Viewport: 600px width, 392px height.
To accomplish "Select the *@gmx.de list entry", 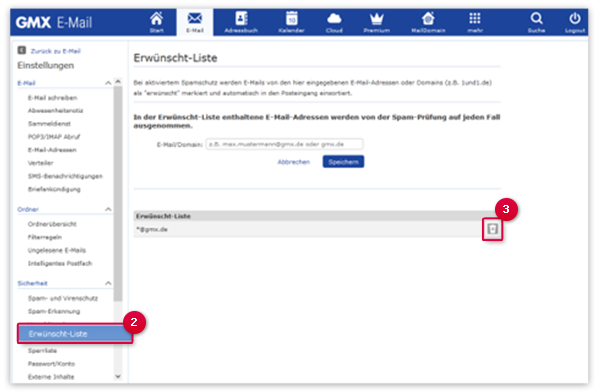I will coord(152,229).
